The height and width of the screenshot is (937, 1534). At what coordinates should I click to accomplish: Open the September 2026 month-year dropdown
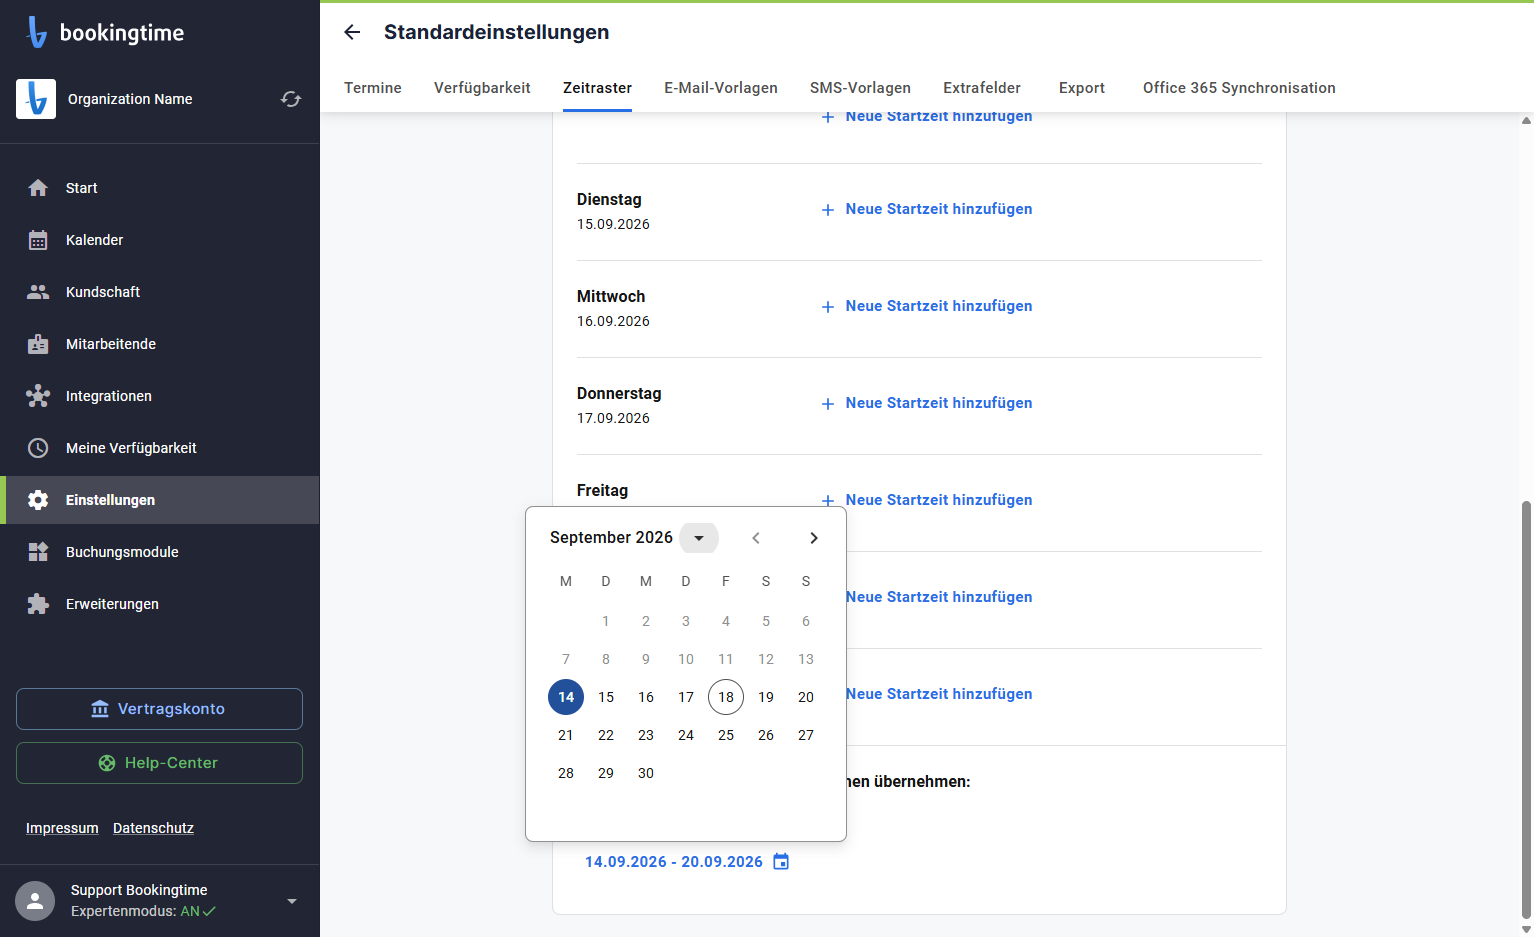coord(699,538)
